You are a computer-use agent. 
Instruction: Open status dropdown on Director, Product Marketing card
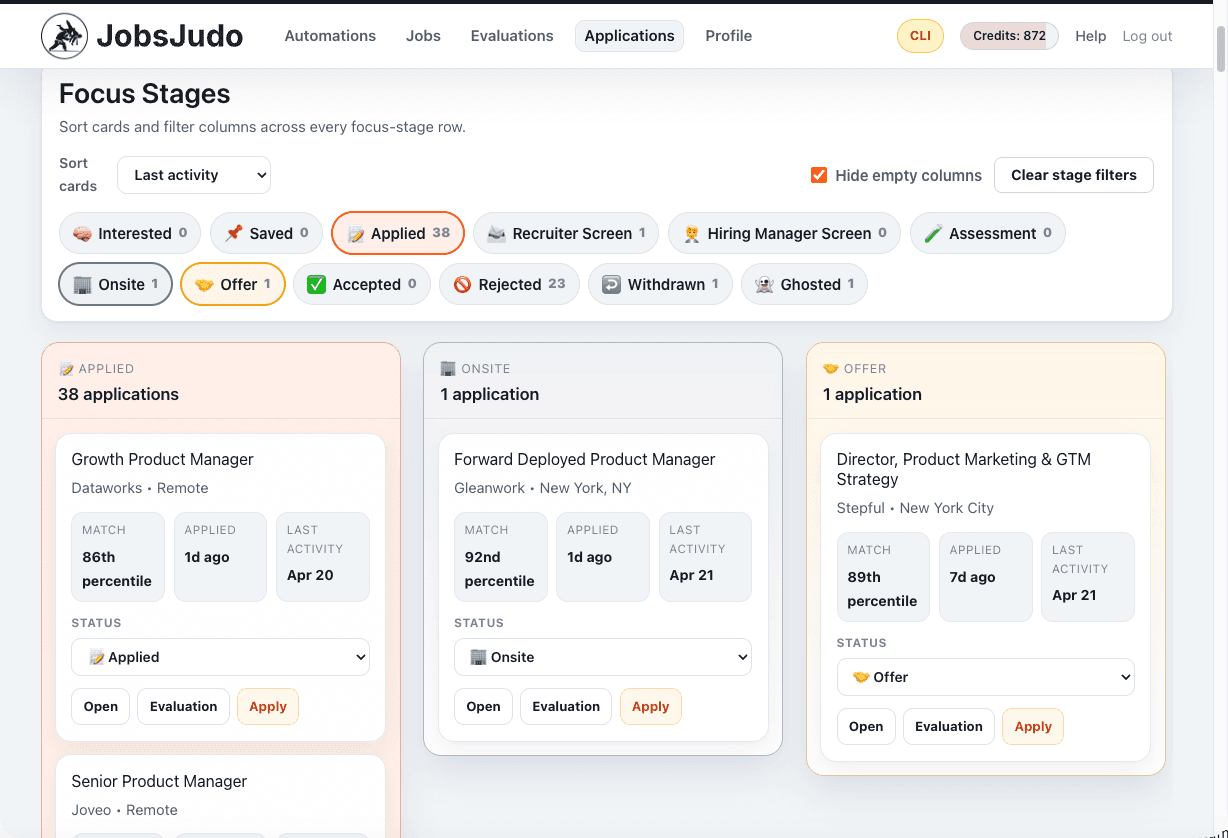tap(985, 677)
